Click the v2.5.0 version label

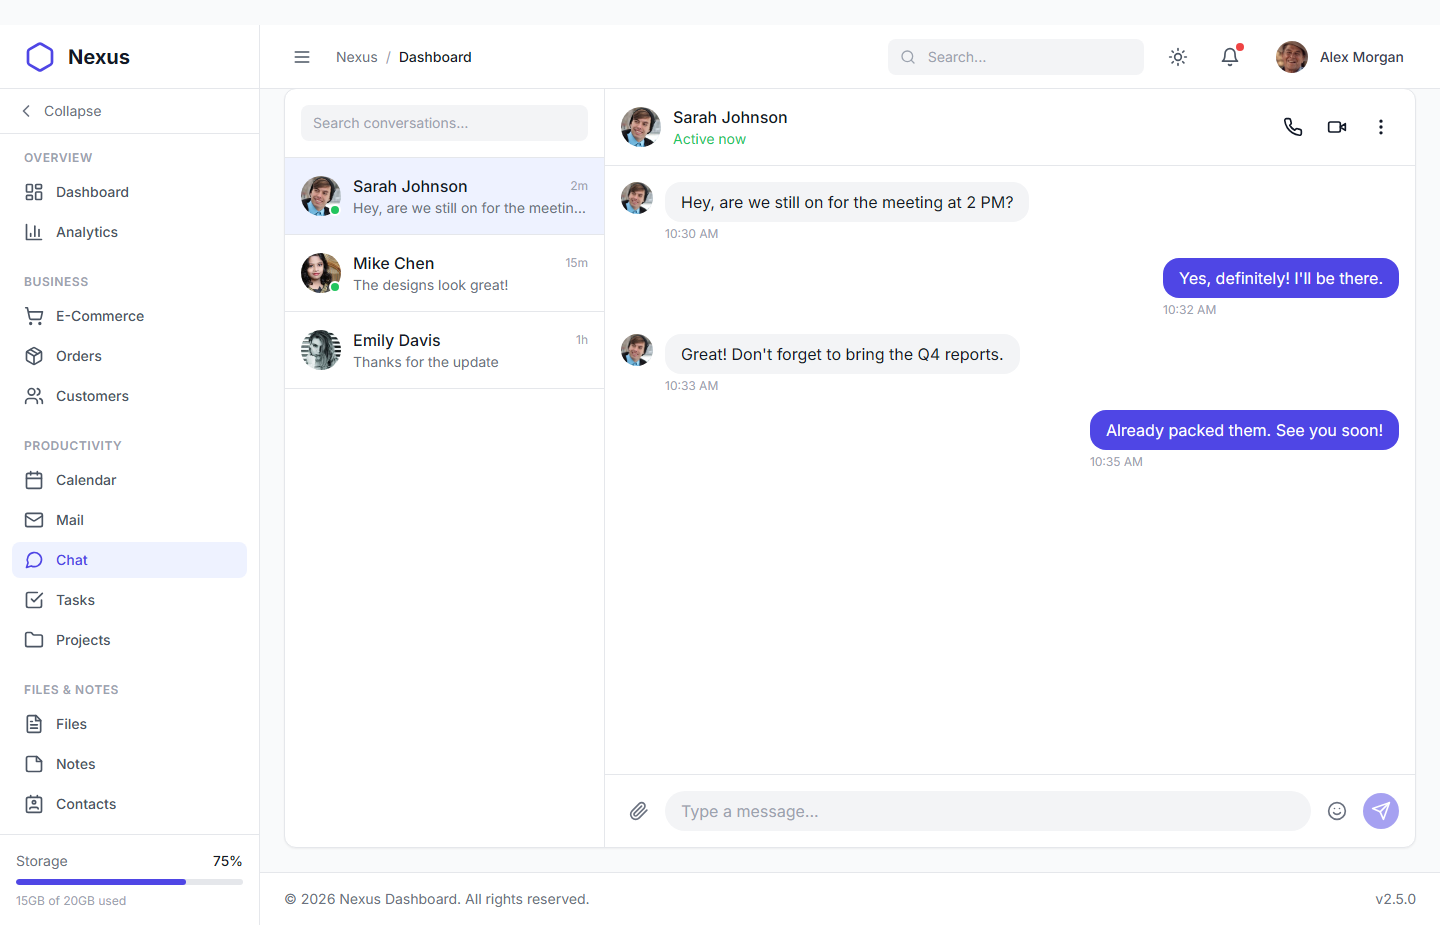pos(1395,899)
